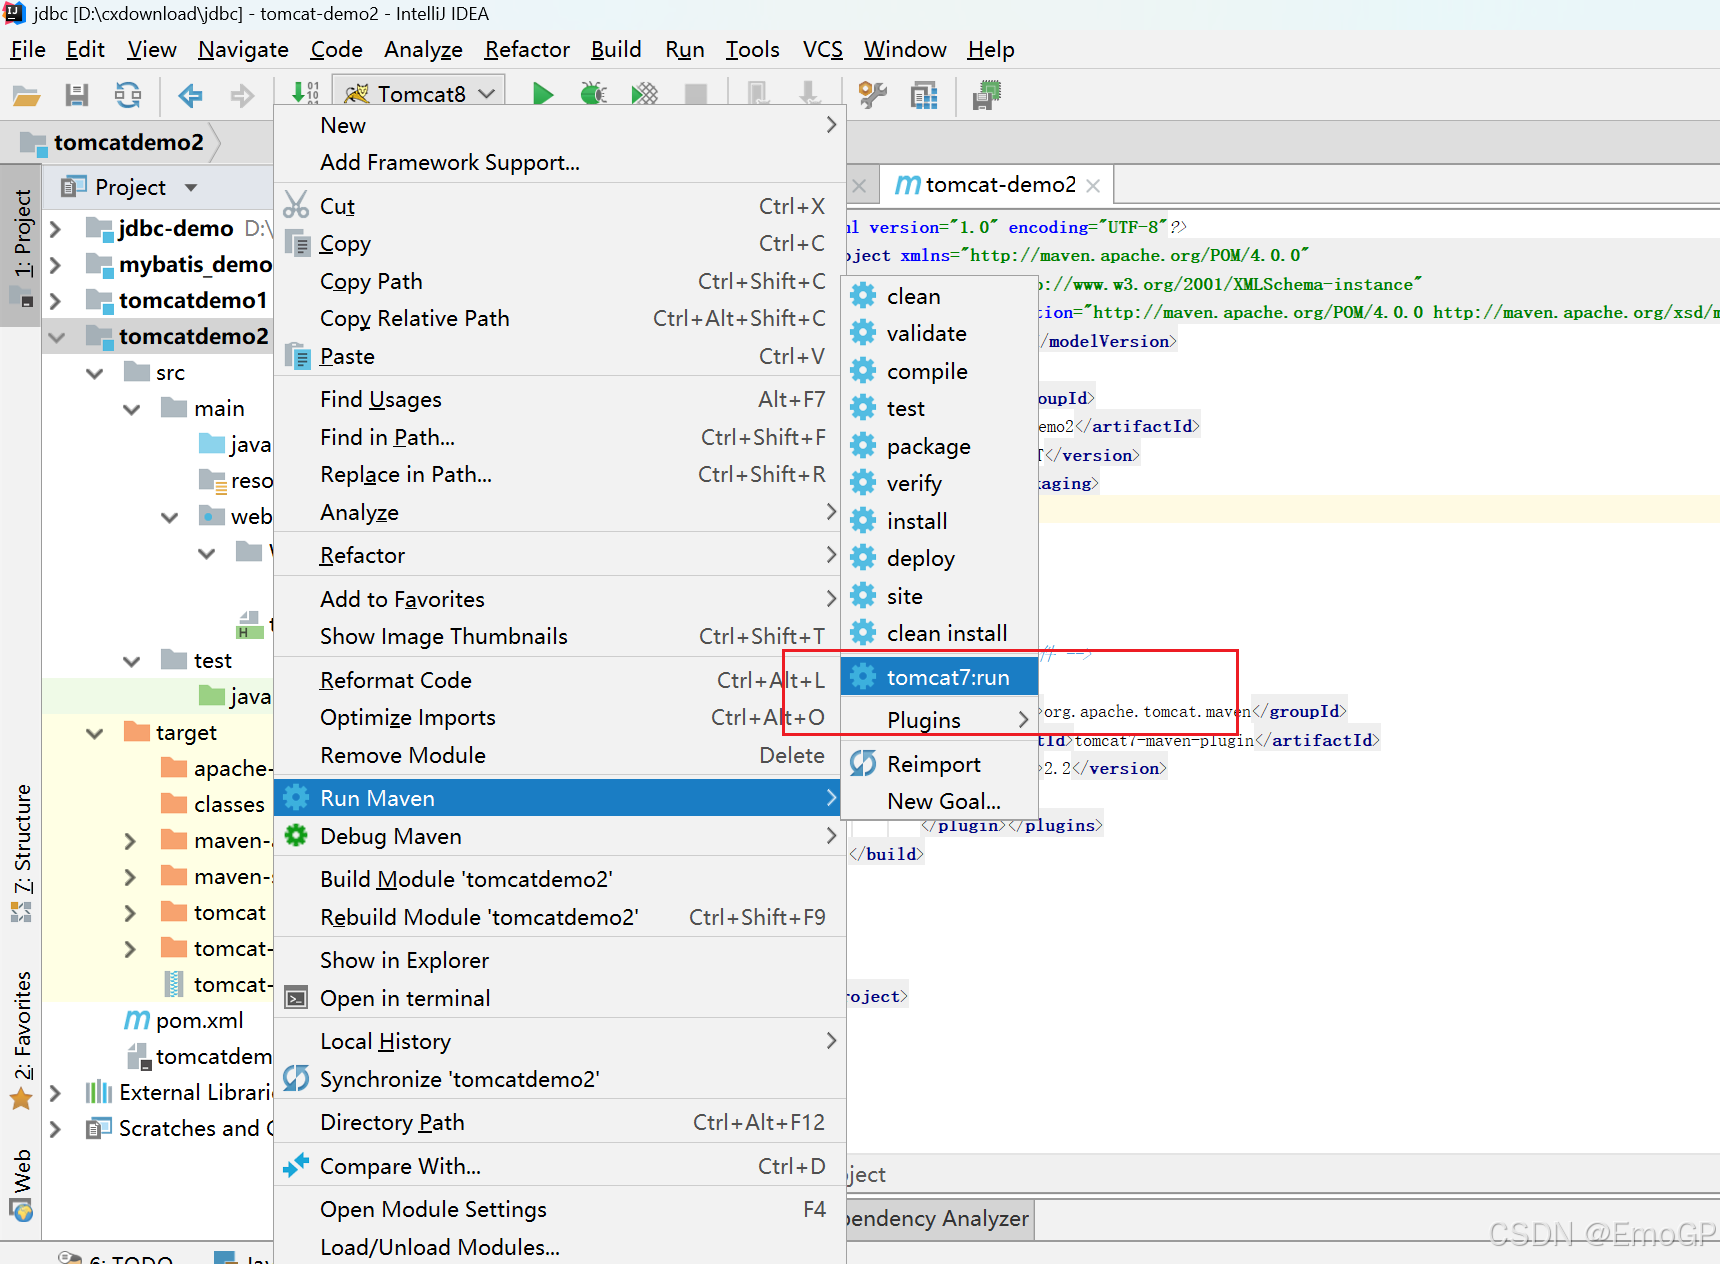The height and width of the screenshot is (1264, 1720).
Task: Open the Project view dropdown
Action: coord(191,187)
